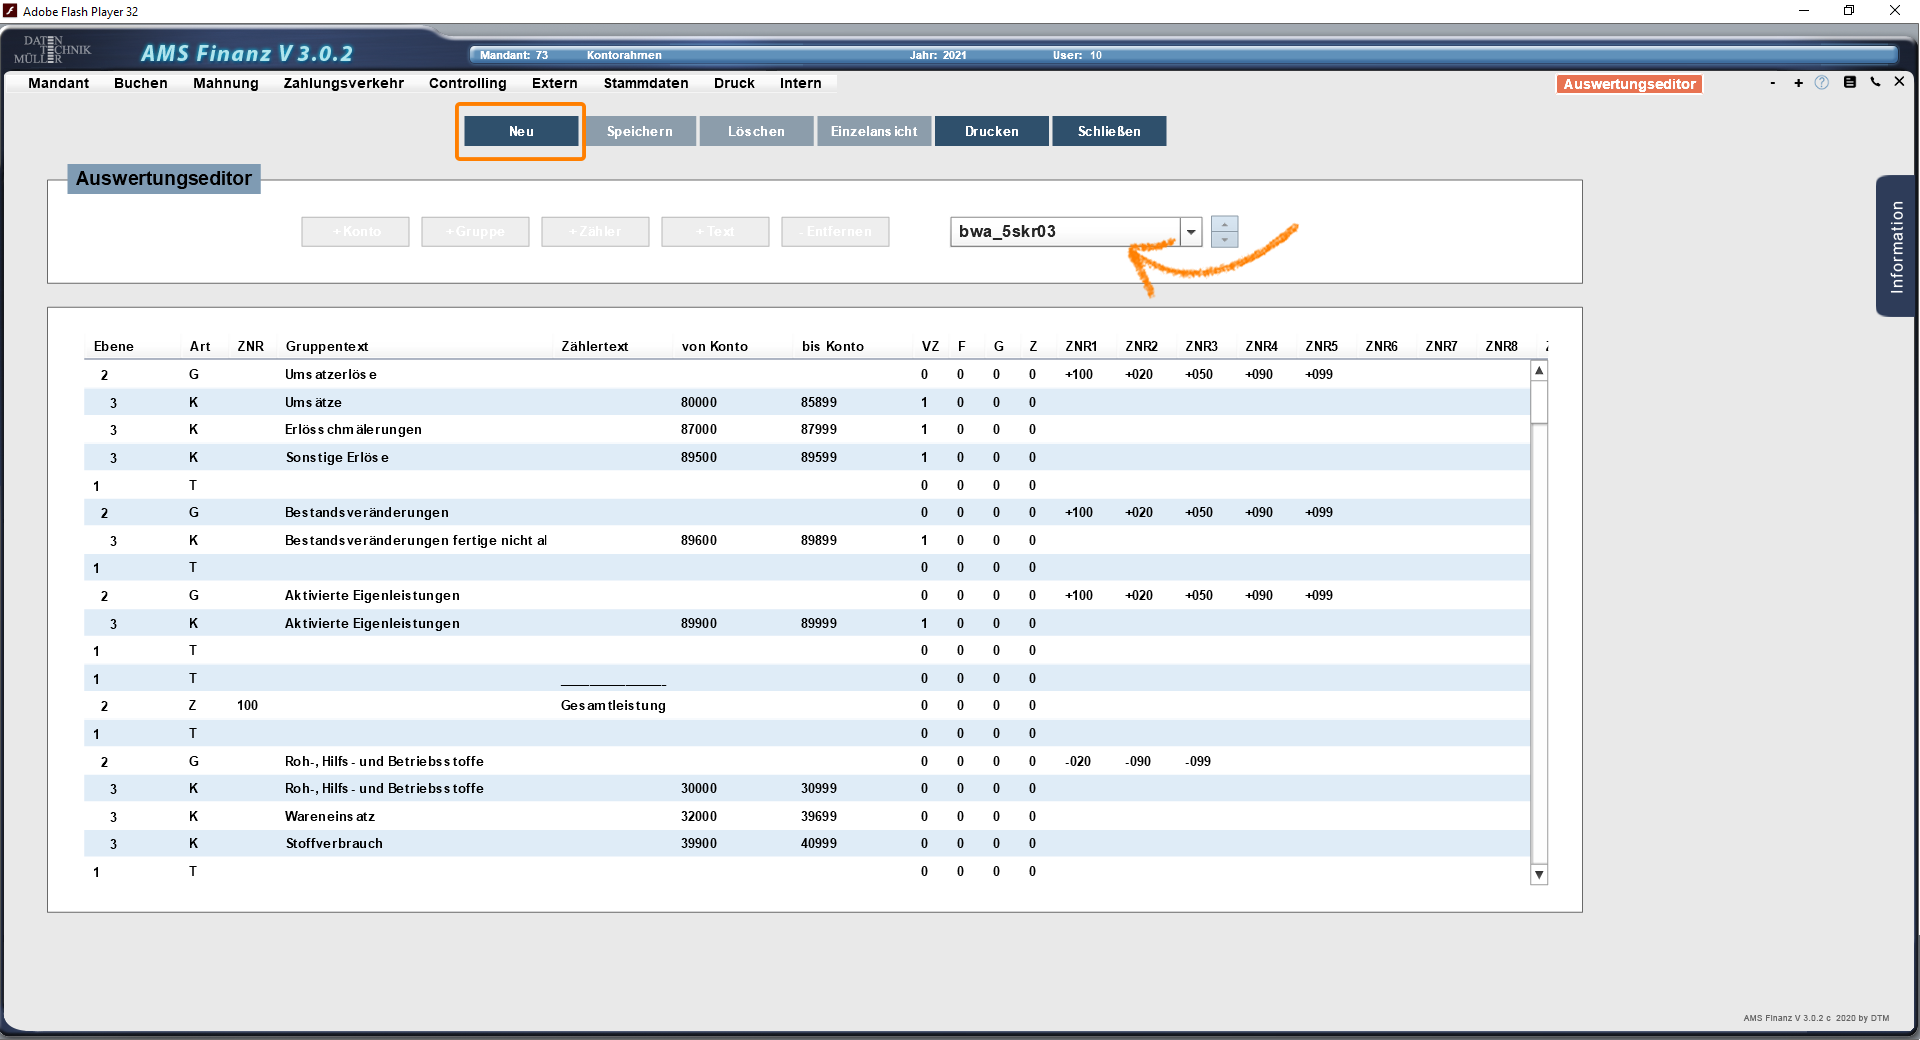Open the Zahlungsverkehr menu
The width and height of the screenshot is (1920, 1040).
[x=343, y=83]
